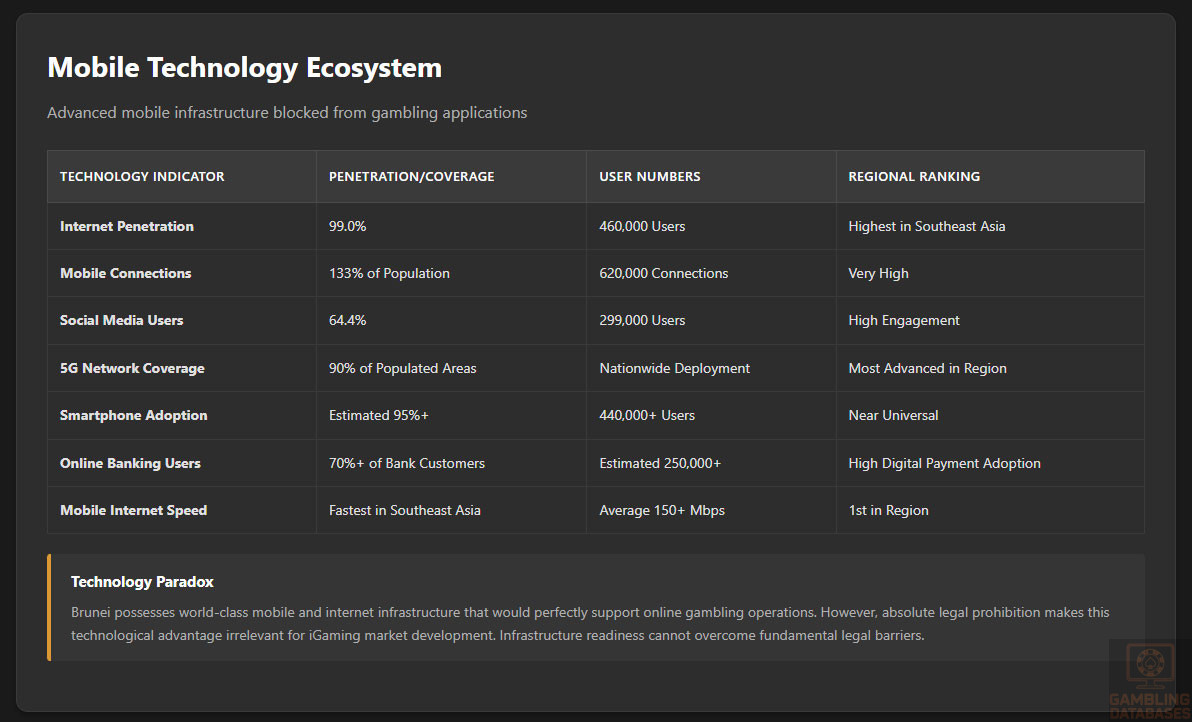Image resolution: width=1192 pixels, height=722 pixels.
Task: Select the Social Media Users row label
Action: coord(122,320)
